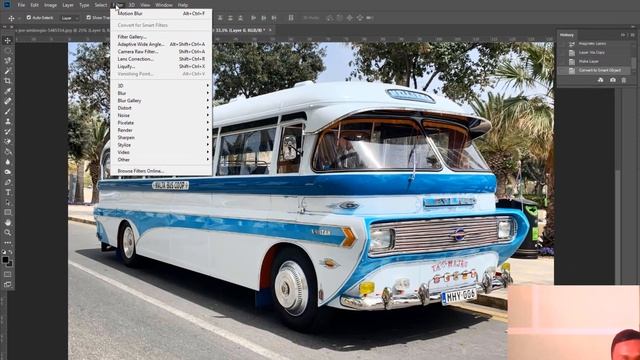
Task: Click the foreground color swatch
Action: pyautogui.click(x=5, y=260)
